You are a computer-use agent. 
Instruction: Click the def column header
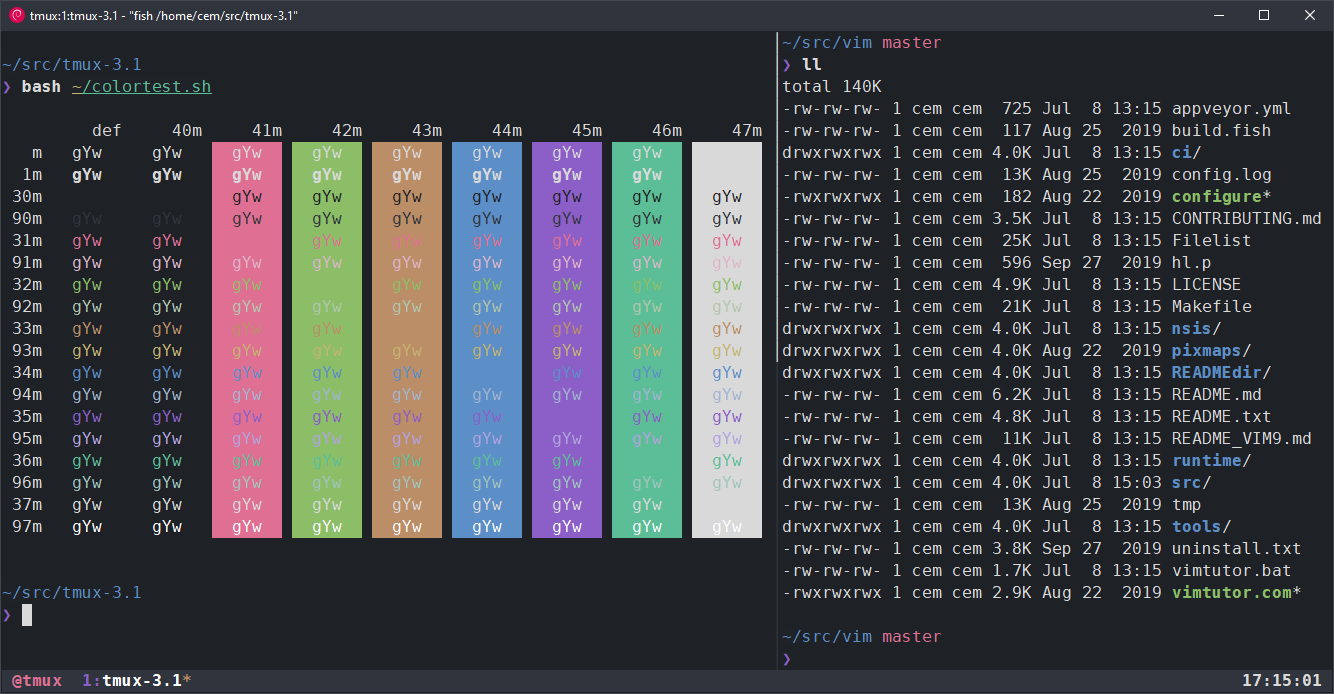click(x=107, y=131)
